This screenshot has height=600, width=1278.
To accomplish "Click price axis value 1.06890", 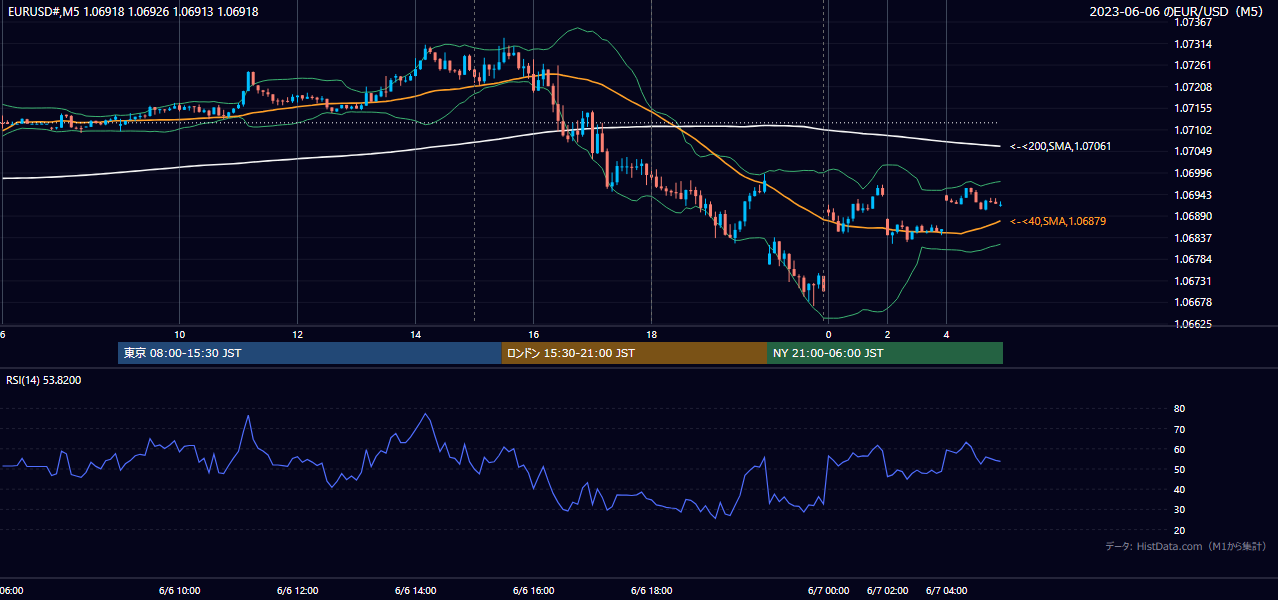I will click(1193, 216).
